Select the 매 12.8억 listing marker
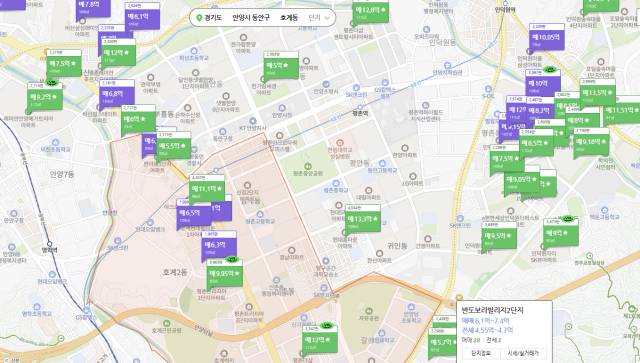The height and width of the screenshot is (363, 640). click(370, 11)
